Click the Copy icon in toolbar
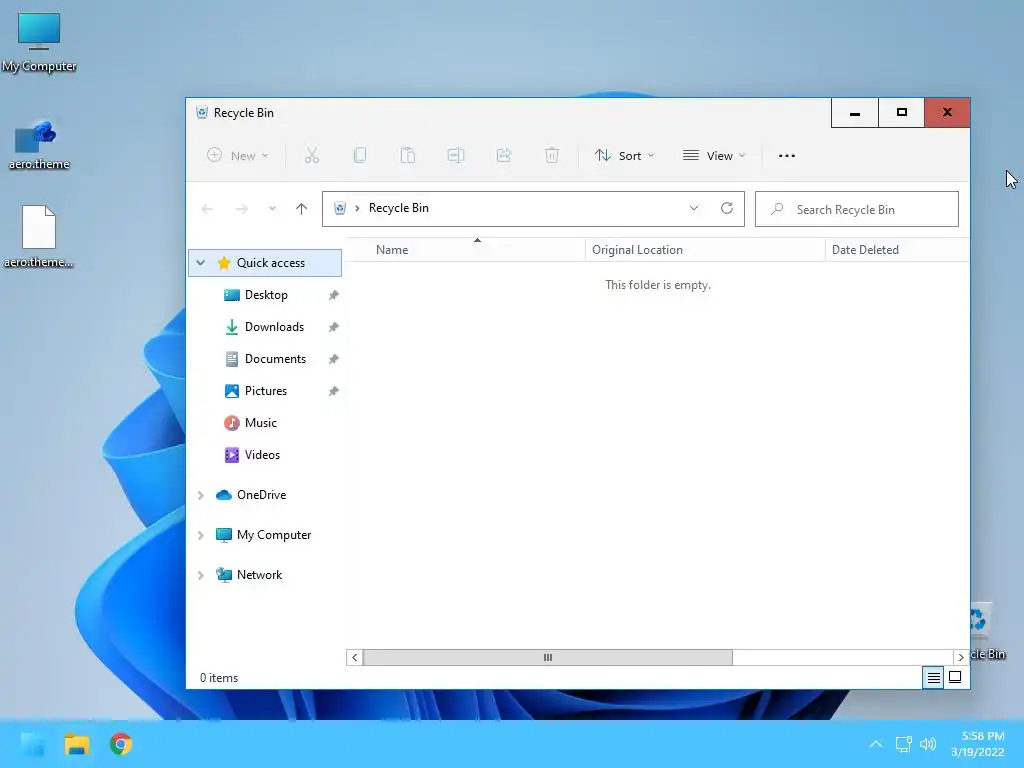 (360, 155)
